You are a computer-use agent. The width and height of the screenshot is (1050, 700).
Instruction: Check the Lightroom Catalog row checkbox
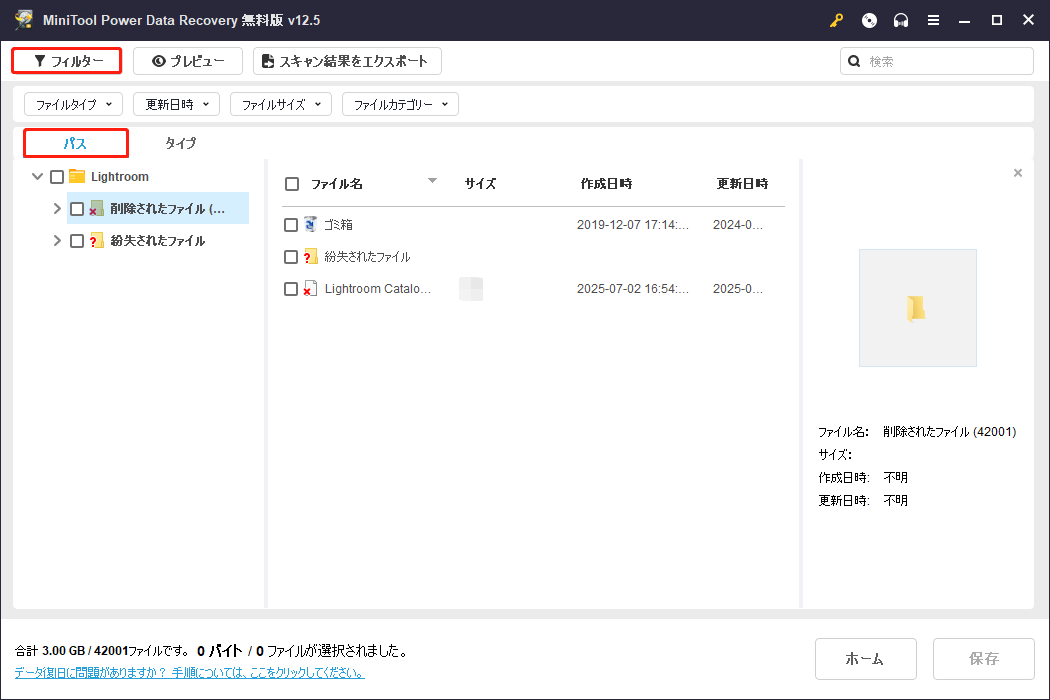click(x=291, y=289)
